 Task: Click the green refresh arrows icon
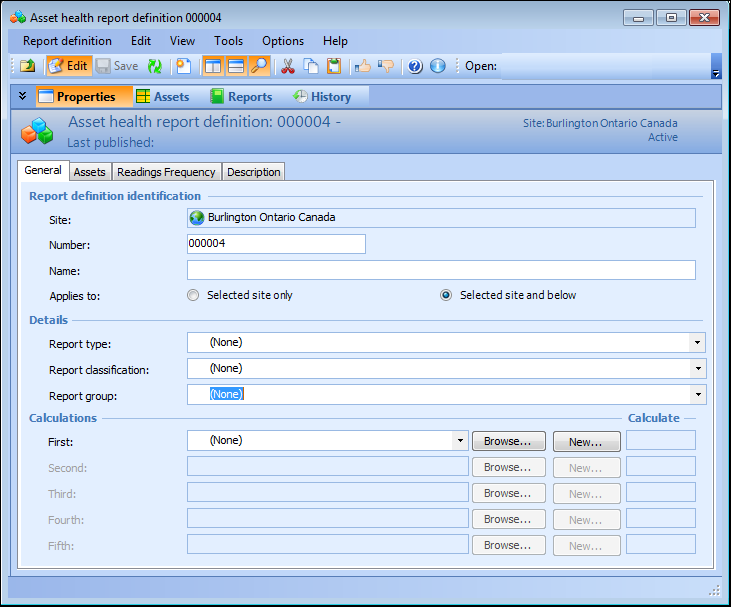point(154,66)
